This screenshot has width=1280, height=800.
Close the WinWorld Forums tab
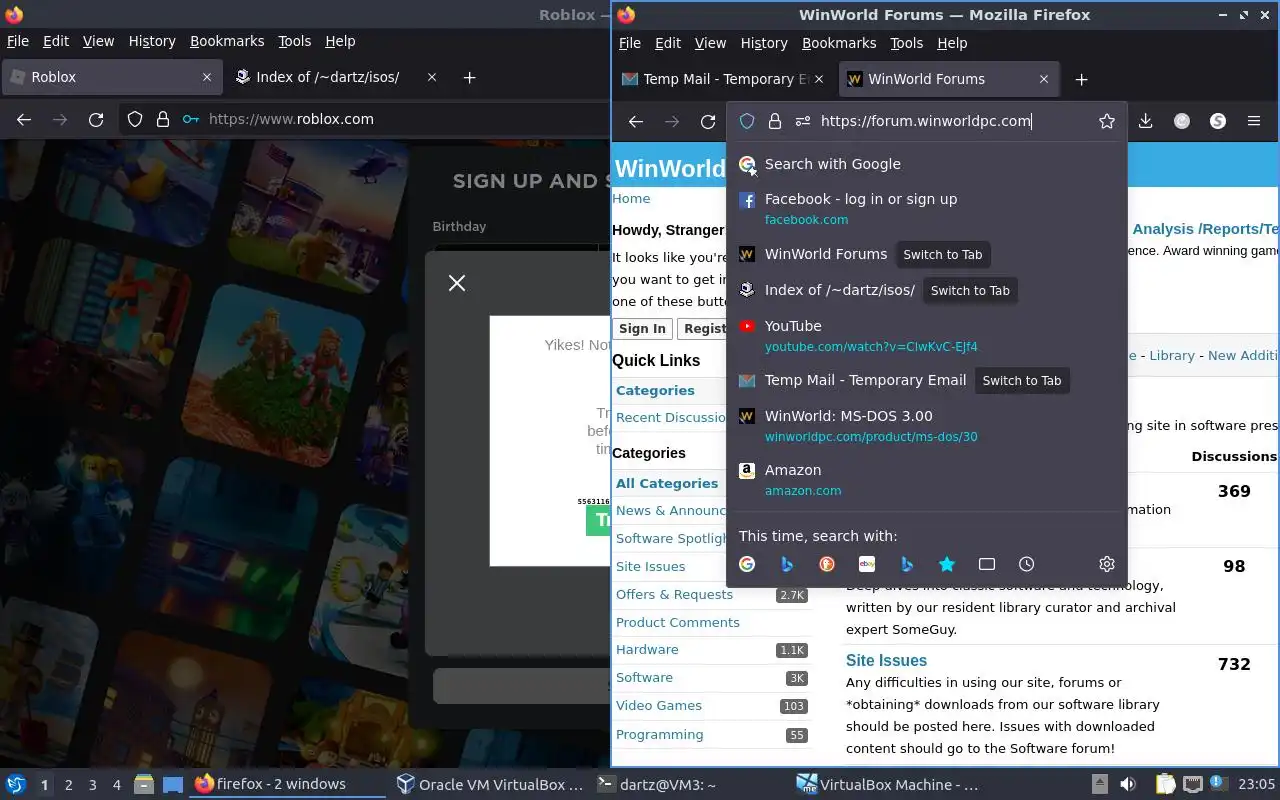1044,79
